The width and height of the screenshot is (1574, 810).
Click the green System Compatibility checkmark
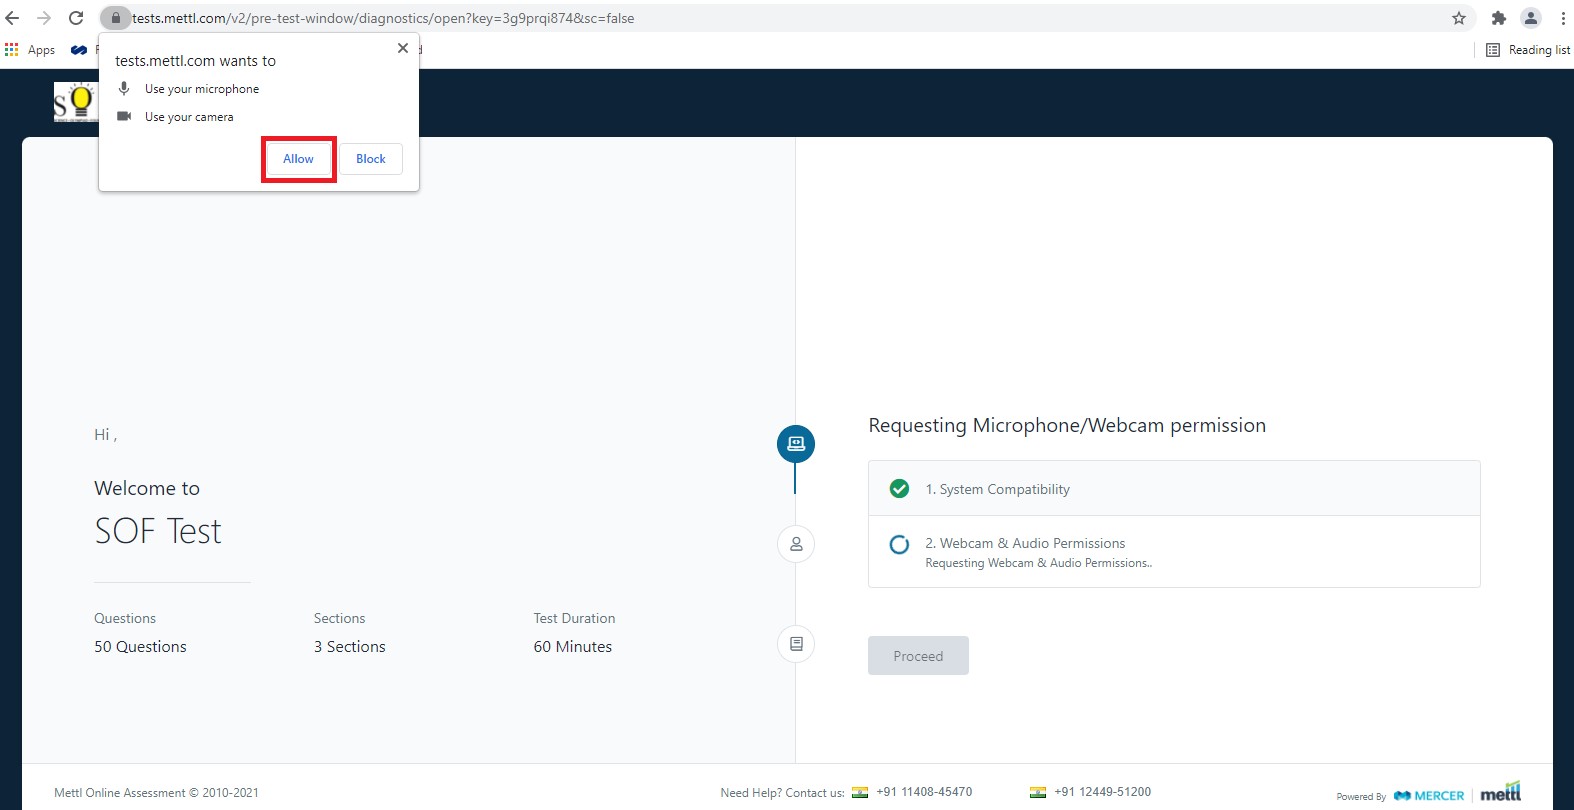[x=899, y=489]
